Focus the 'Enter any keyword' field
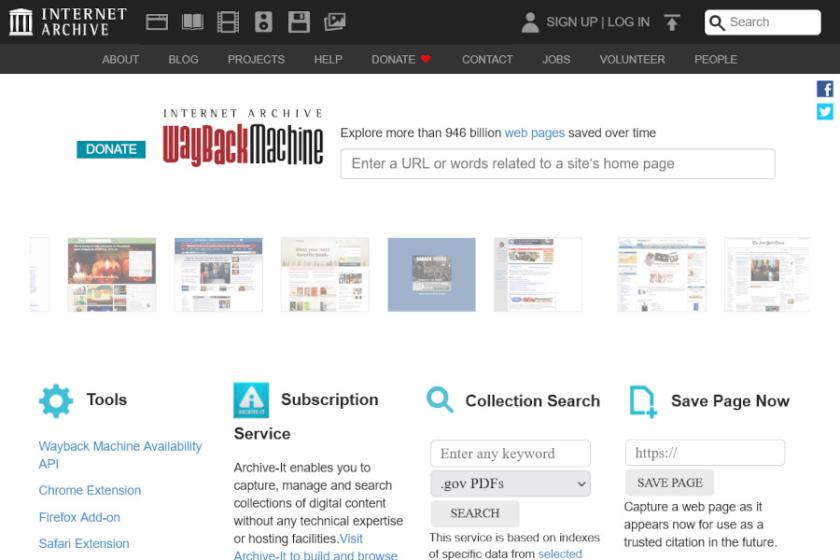The width and height of the screenshot is (840, 560). coord(511,454)
